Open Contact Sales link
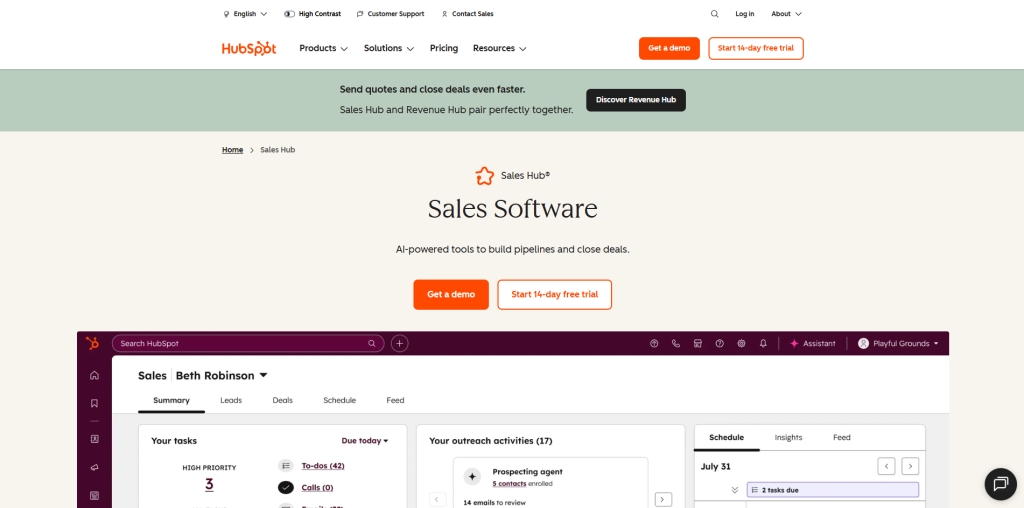The image size is (1024, 508). [x=468, y=14]
